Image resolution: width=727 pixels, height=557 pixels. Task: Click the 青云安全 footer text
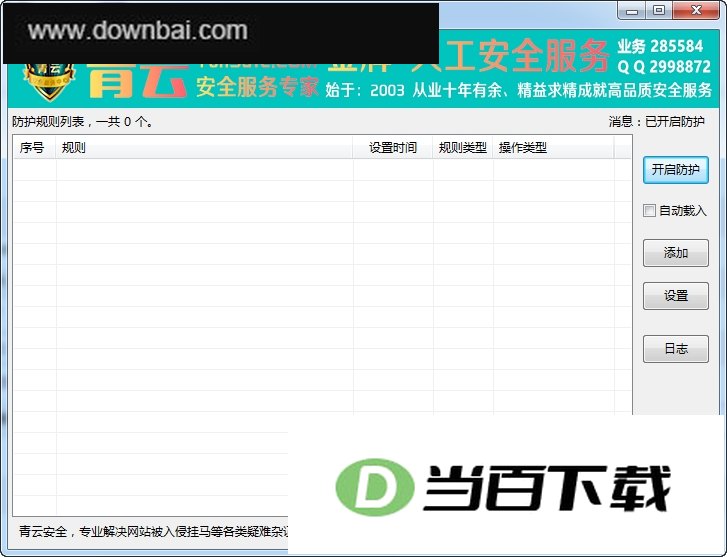(x=153, y=531)
